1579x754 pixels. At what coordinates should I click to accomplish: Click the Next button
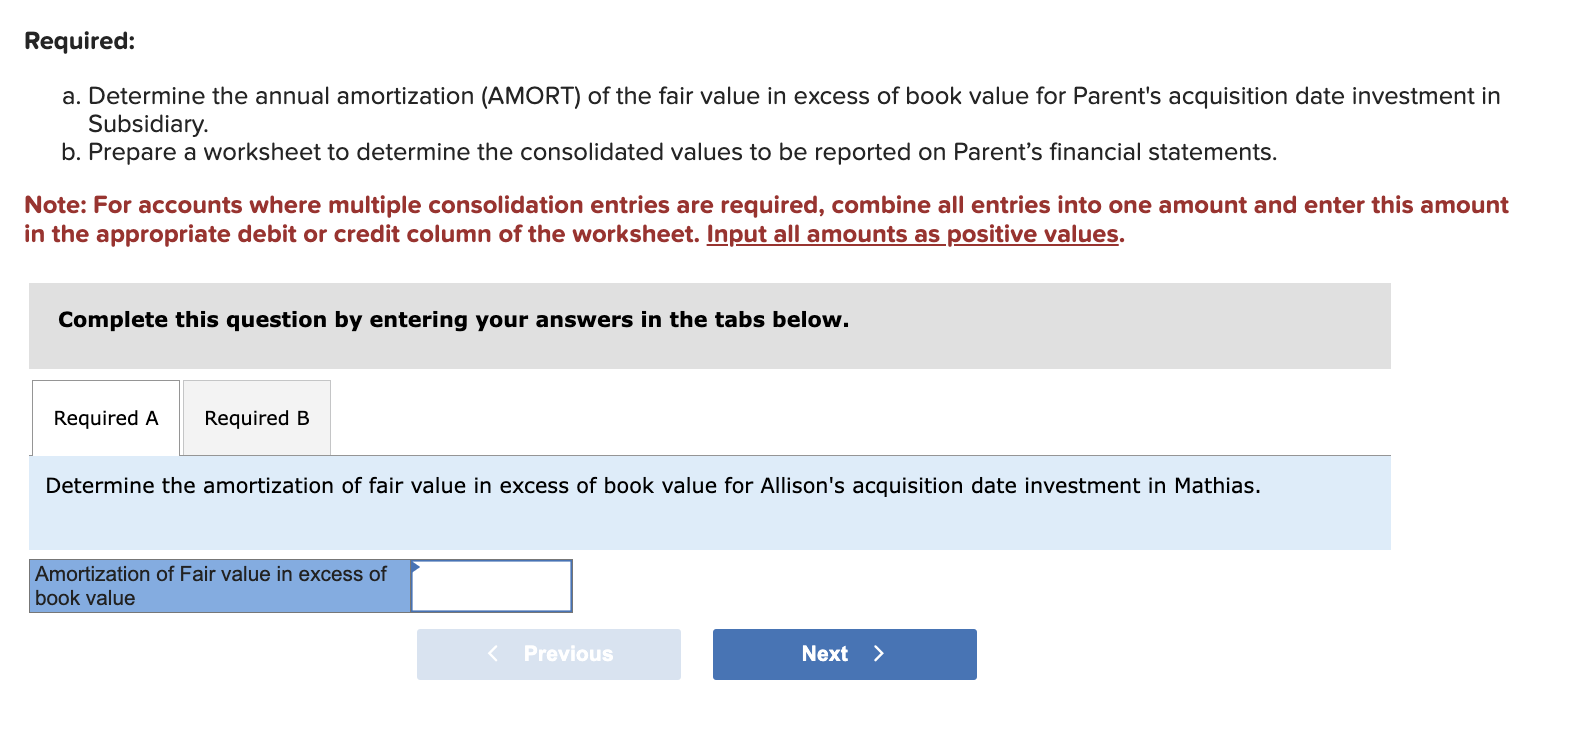(x=843, y=653)
